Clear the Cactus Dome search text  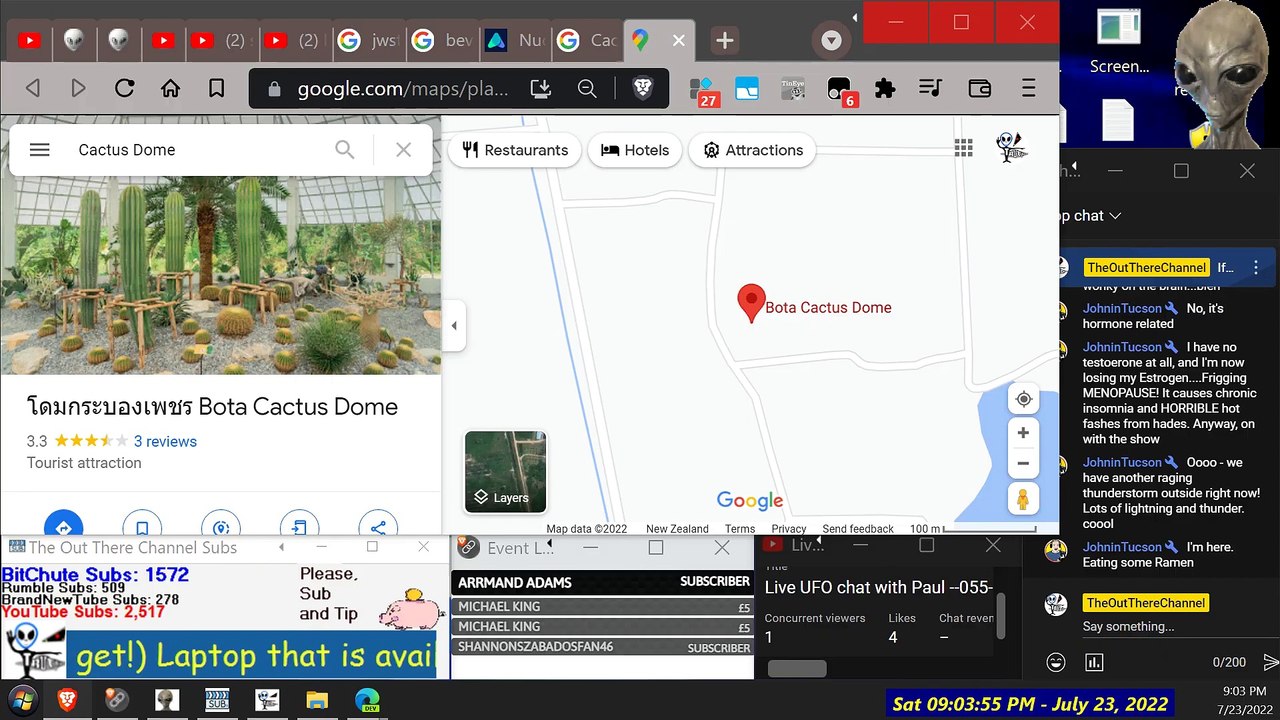pos(403,150)
